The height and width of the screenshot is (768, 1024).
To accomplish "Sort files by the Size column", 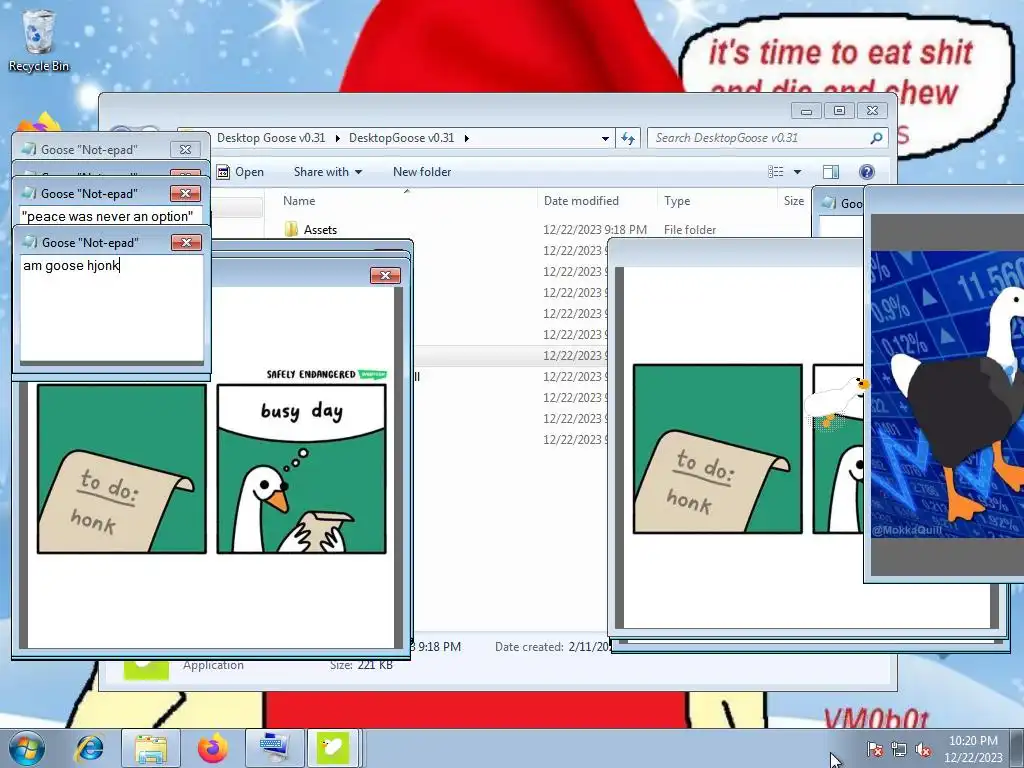I will (x=794, y=200).
